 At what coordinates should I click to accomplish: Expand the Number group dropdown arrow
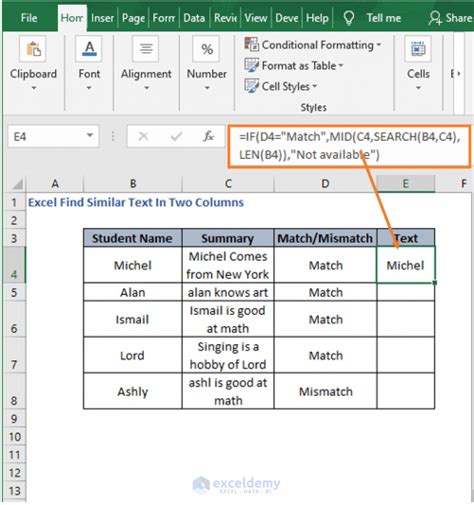coord(207,88)
